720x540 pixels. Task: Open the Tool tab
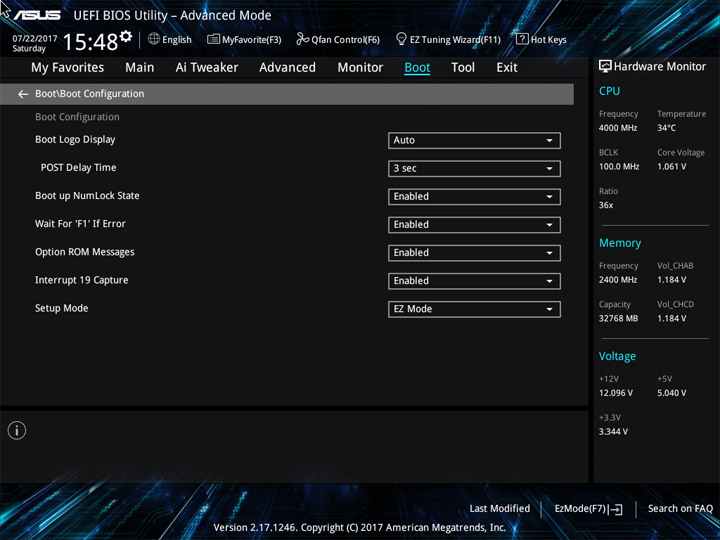click(463, 68)
